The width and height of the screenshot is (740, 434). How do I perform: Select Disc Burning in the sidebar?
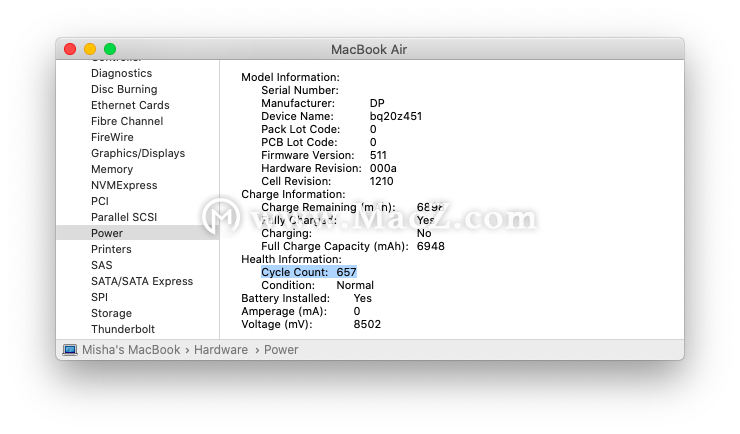click(124, 89)
